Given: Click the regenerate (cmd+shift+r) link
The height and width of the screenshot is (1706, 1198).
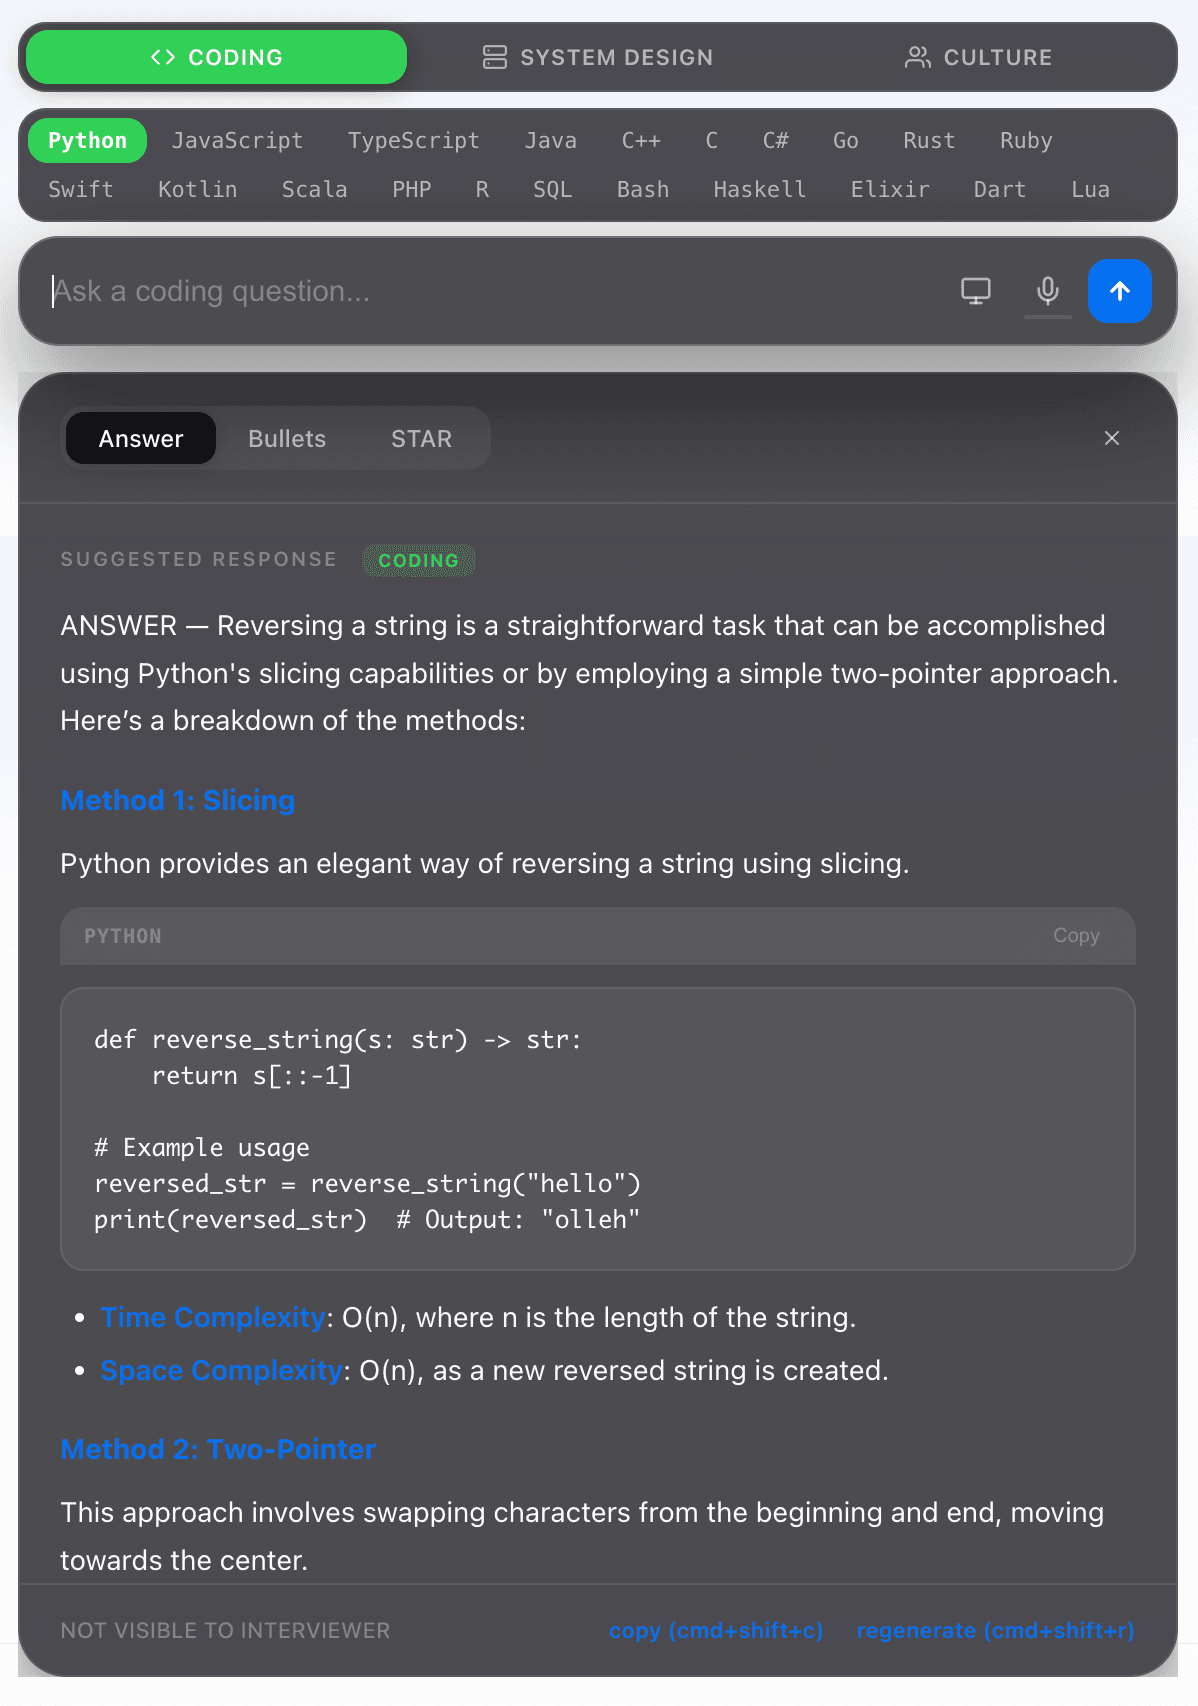Looking at the screenshot, I should click(x=995, y=1630).
